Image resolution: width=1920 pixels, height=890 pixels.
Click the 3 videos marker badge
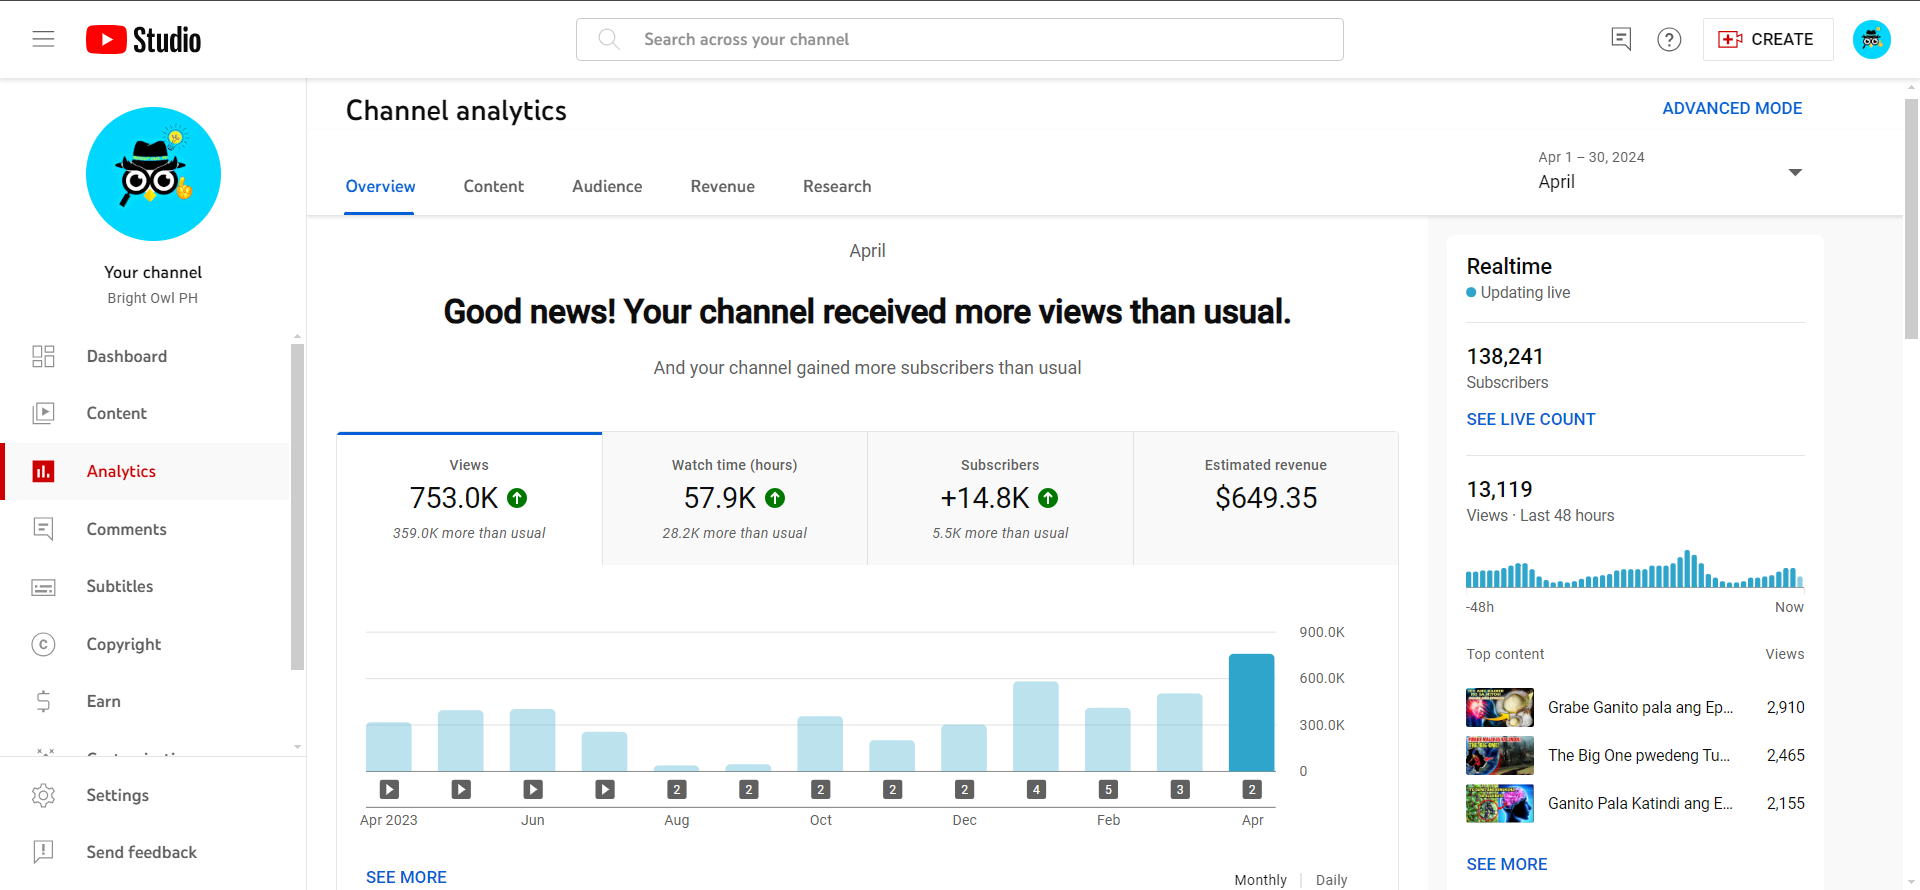coord(1180,789)
